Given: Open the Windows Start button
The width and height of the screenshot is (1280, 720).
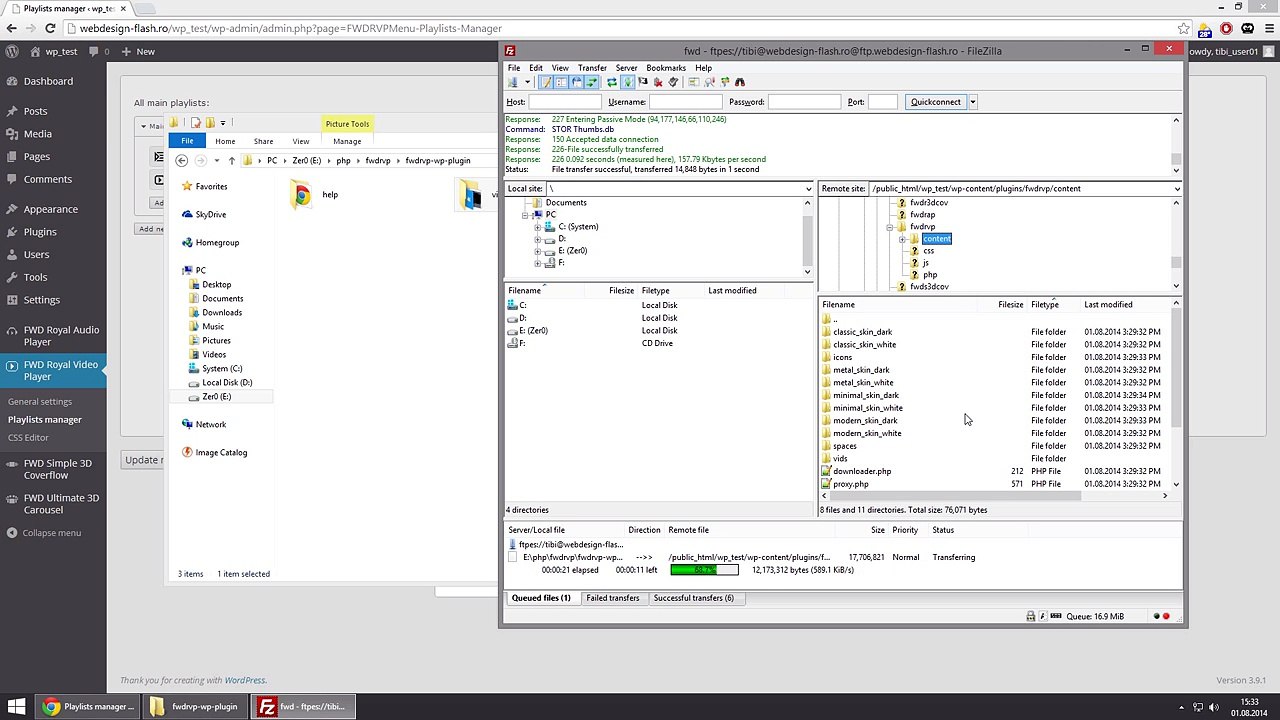Looking at the screenshot, I should [x=17, y=706].
